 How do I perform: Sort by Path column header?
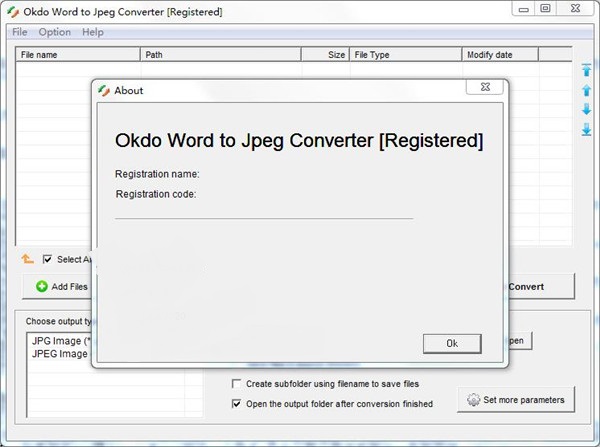point(221,55)
